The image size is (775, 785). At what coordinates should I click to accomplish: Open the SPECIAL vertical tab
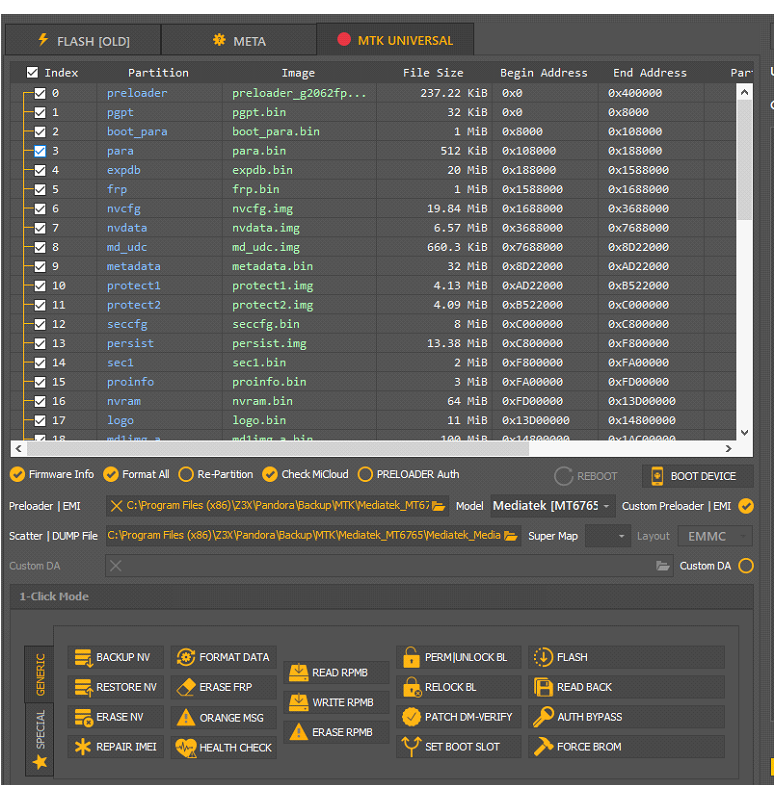click(x=40, y=739)
